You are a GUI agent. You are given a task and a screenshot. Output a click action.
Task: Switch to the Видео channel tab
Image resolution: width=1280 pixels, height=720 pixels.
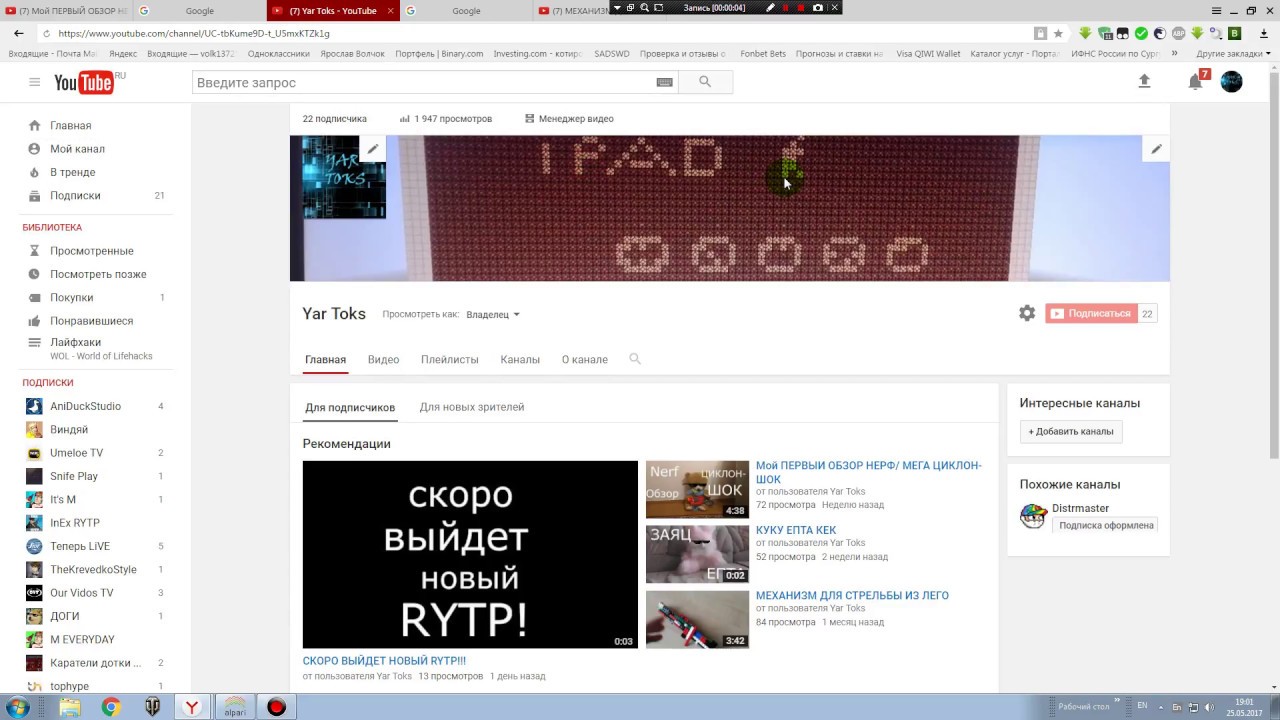click(x=383, y=359)
